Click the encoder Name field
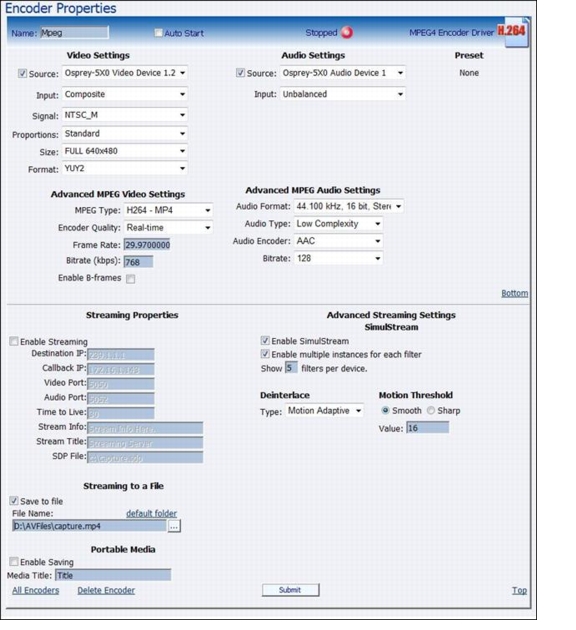Screen dimensions: 576x630 [x=74, y=33]
